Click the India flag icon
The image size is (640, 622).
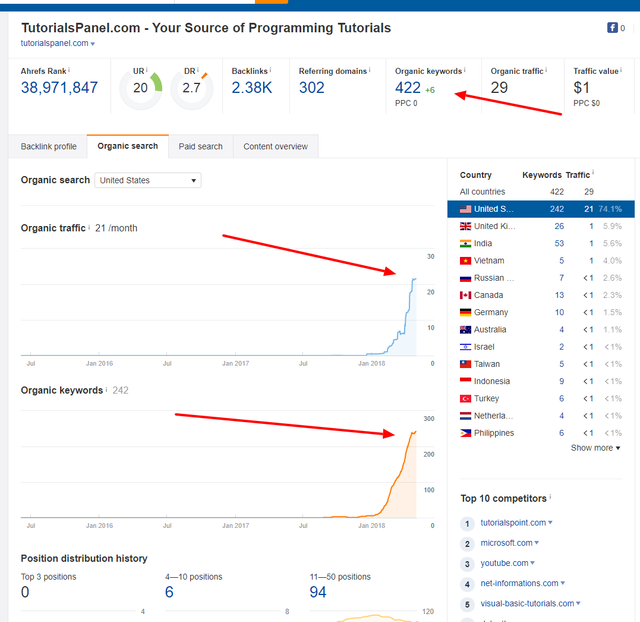click(465, 244)
